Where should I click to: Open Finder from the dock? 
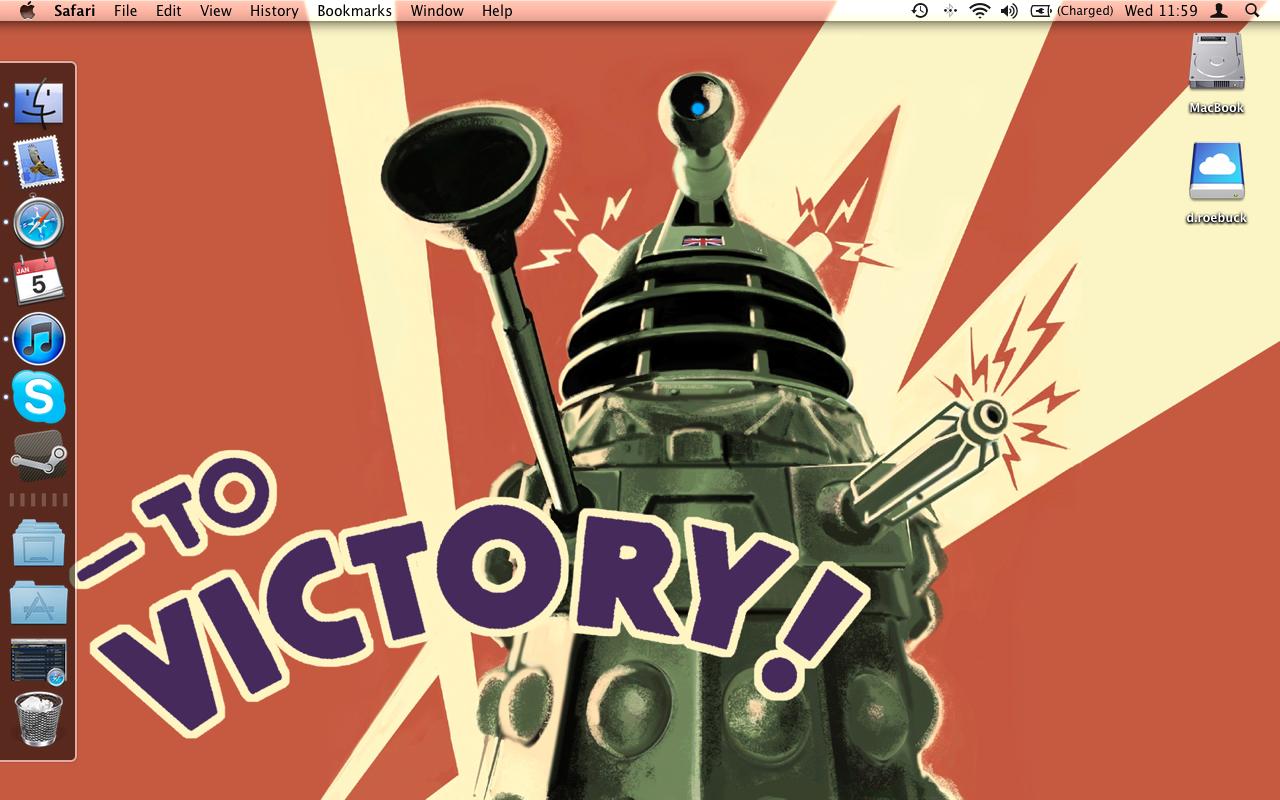(x=39, y=103)
